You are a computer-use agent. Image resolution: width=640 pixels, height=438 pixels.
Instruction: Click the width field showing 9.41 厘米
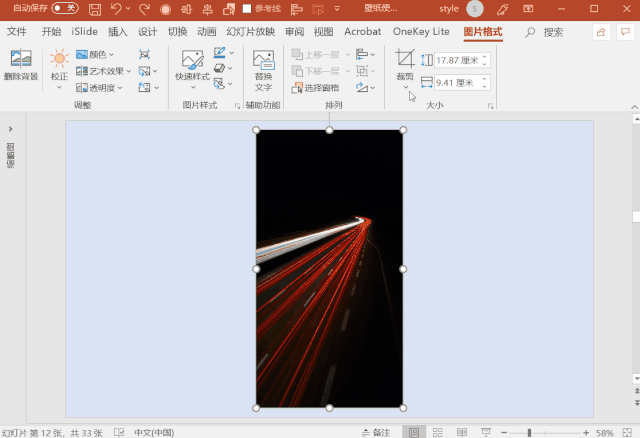(x=458, y=83)
